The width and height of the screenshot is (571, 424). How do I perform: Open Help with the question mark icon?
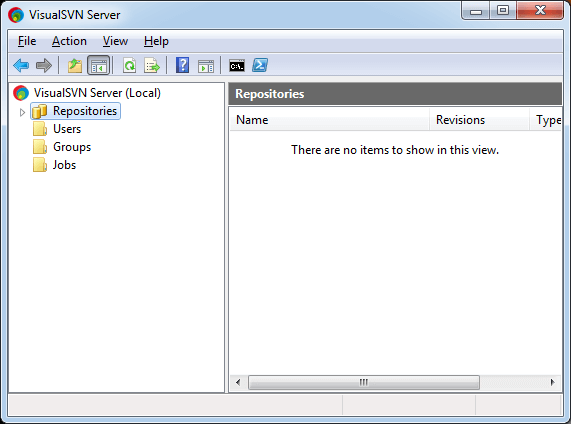pyautogui.click(x=182, y=65)
